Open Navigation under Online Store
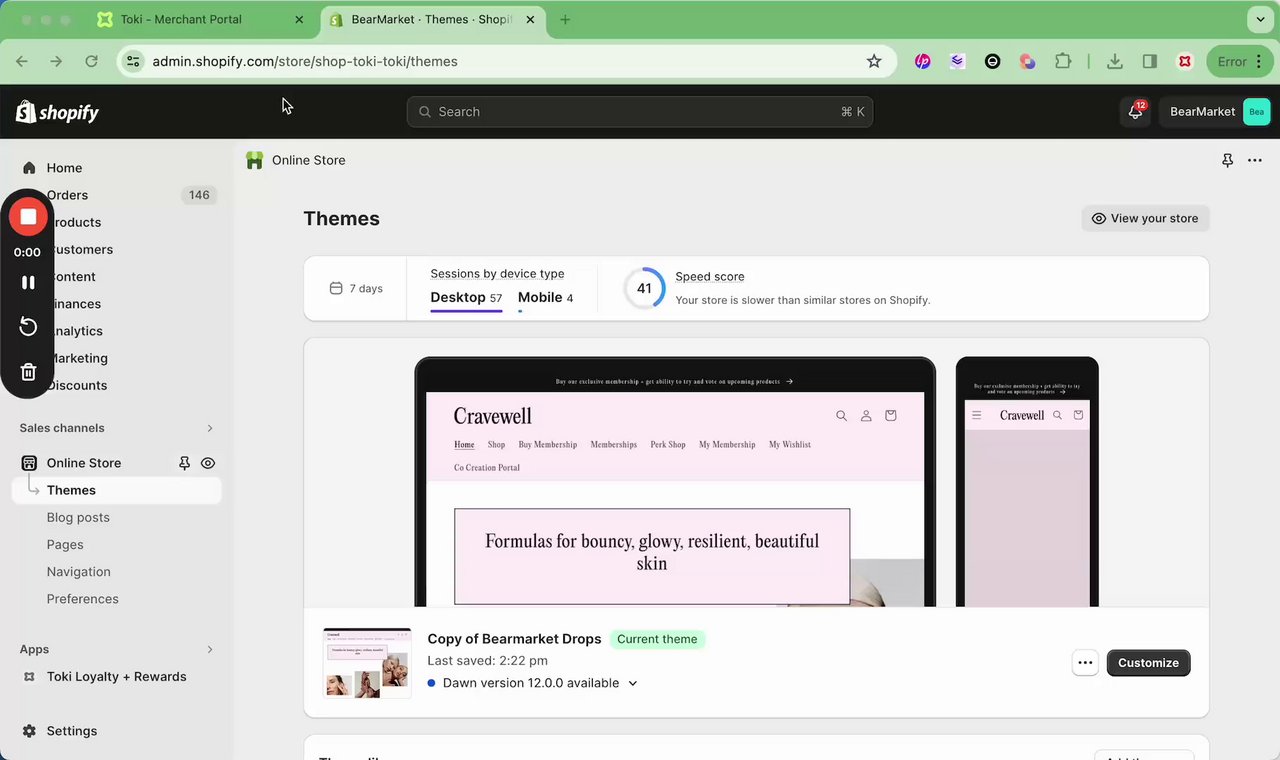The image size is (1280, 760). point(78,572)
